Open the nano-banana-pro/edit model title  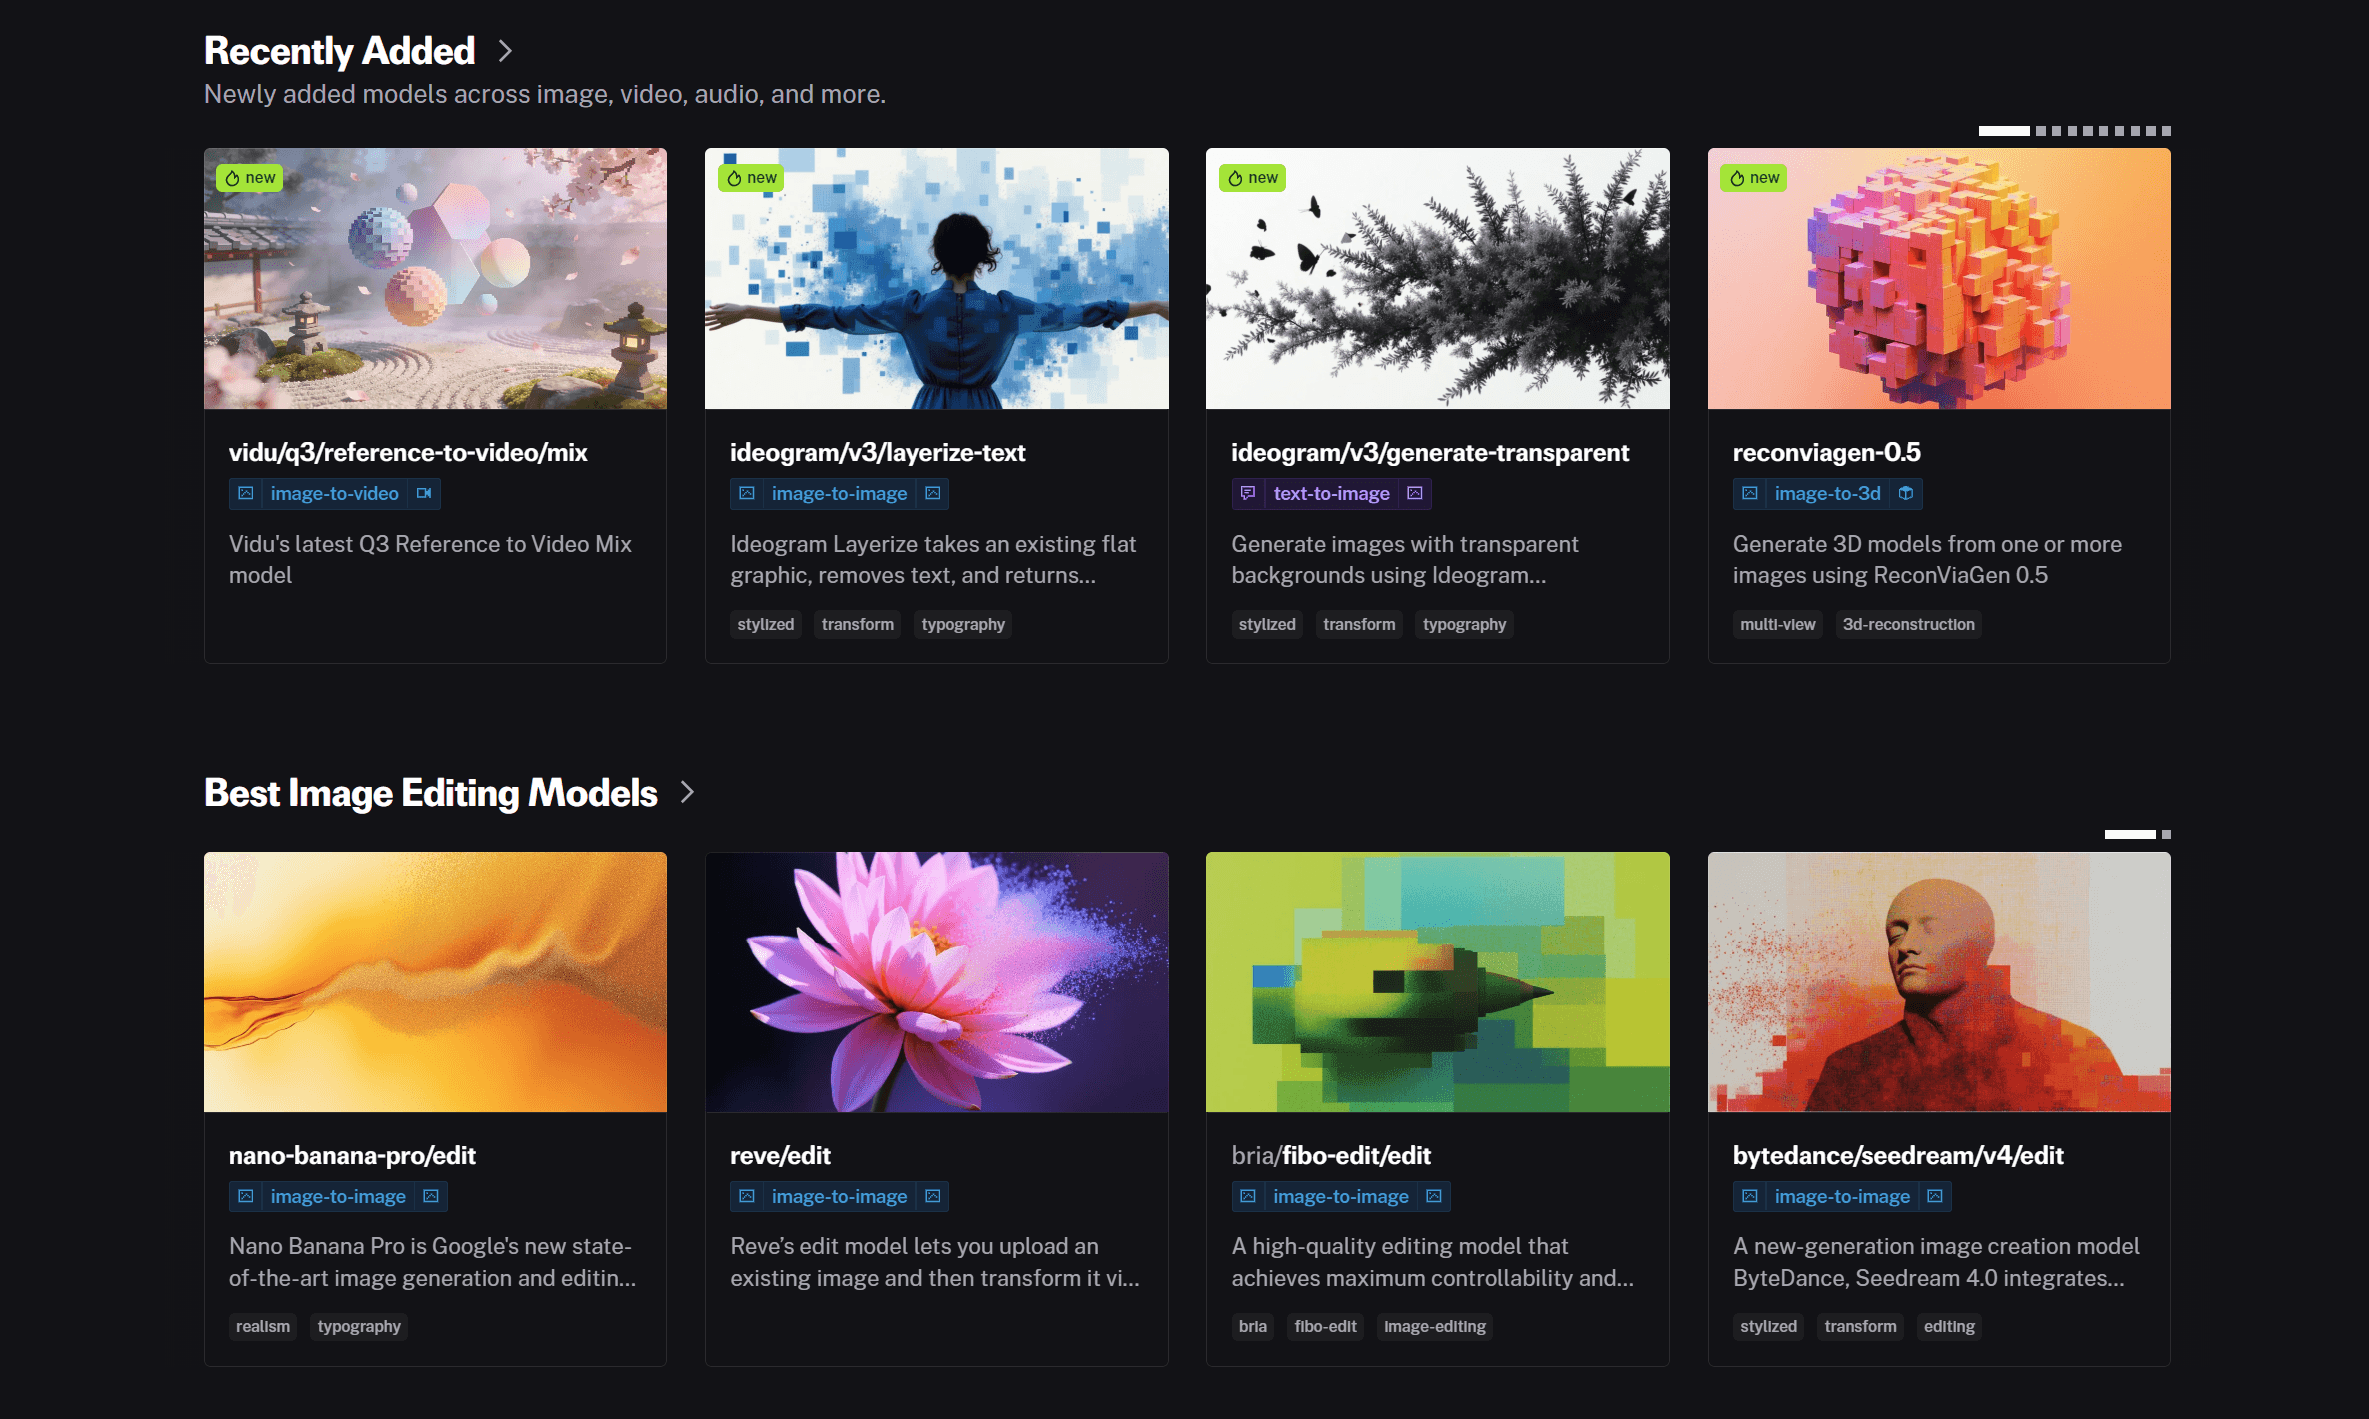[352, 1156]
